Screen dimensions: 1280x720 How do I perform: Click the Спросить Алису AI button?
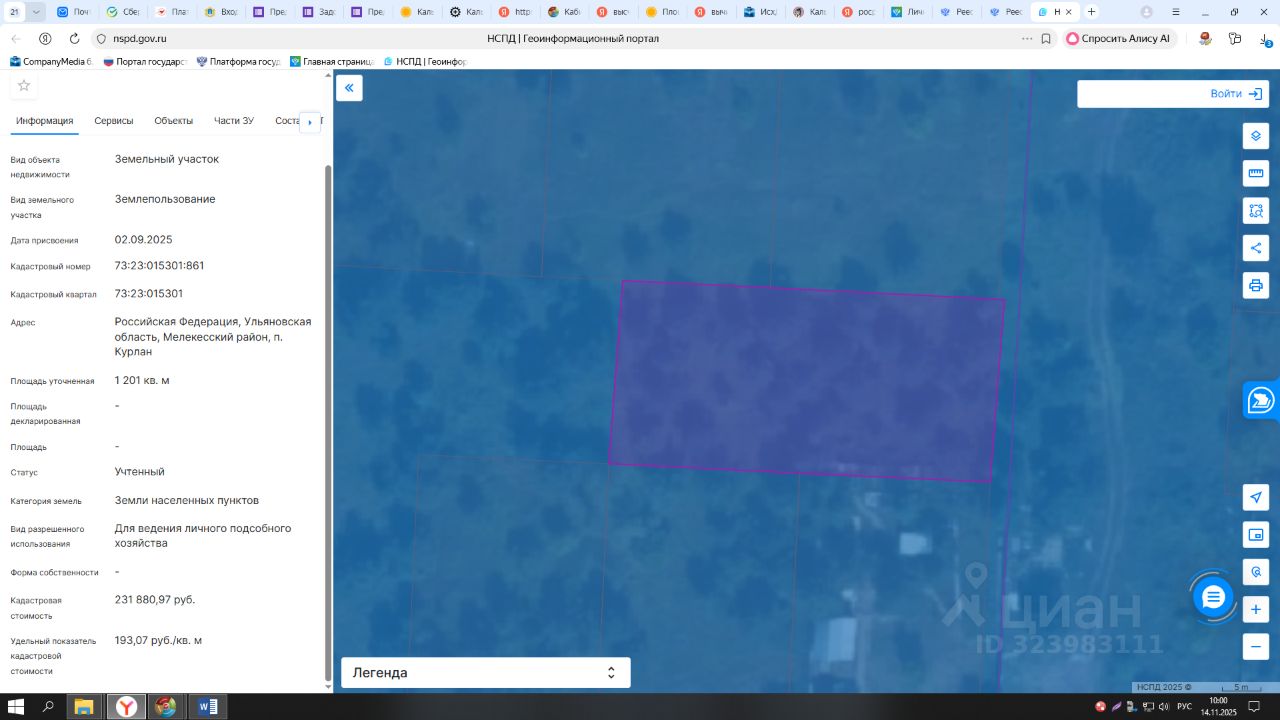click(x=1117, y=38)
